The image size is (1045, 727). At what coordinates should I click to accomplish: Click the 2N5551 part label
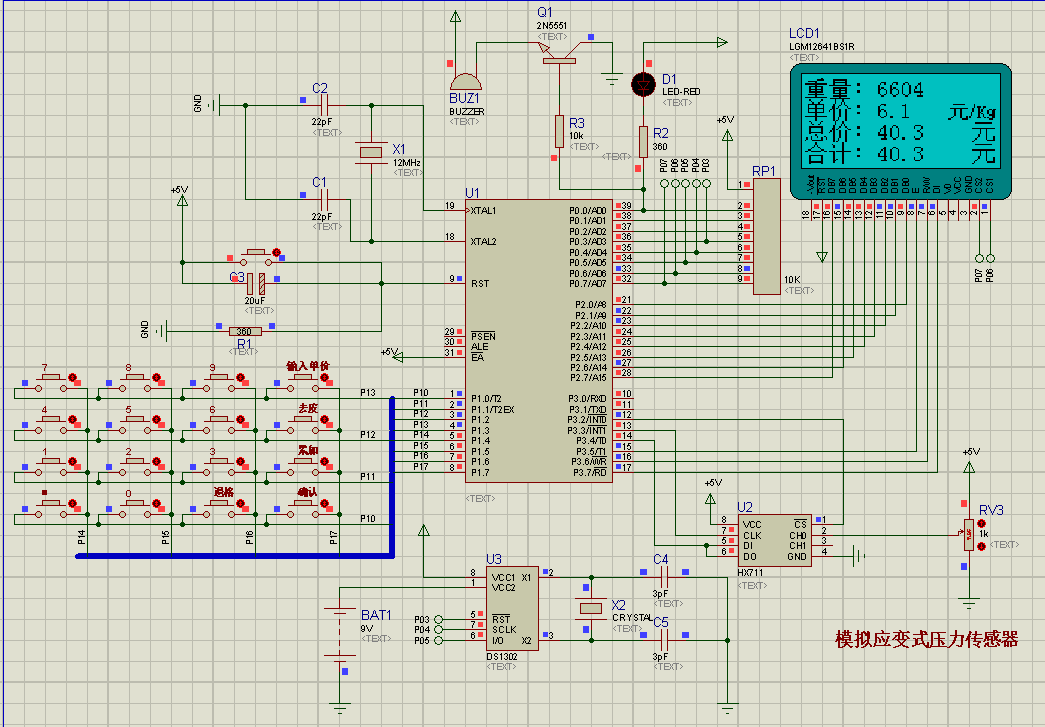click(552, 25)
